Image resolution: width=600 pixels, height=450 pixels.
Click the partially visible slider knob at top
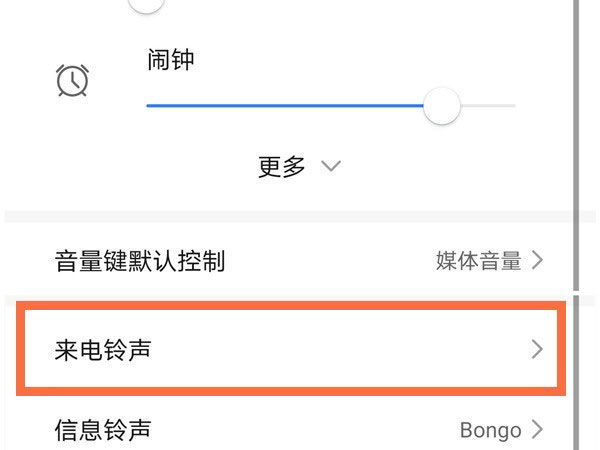(146, 4)
